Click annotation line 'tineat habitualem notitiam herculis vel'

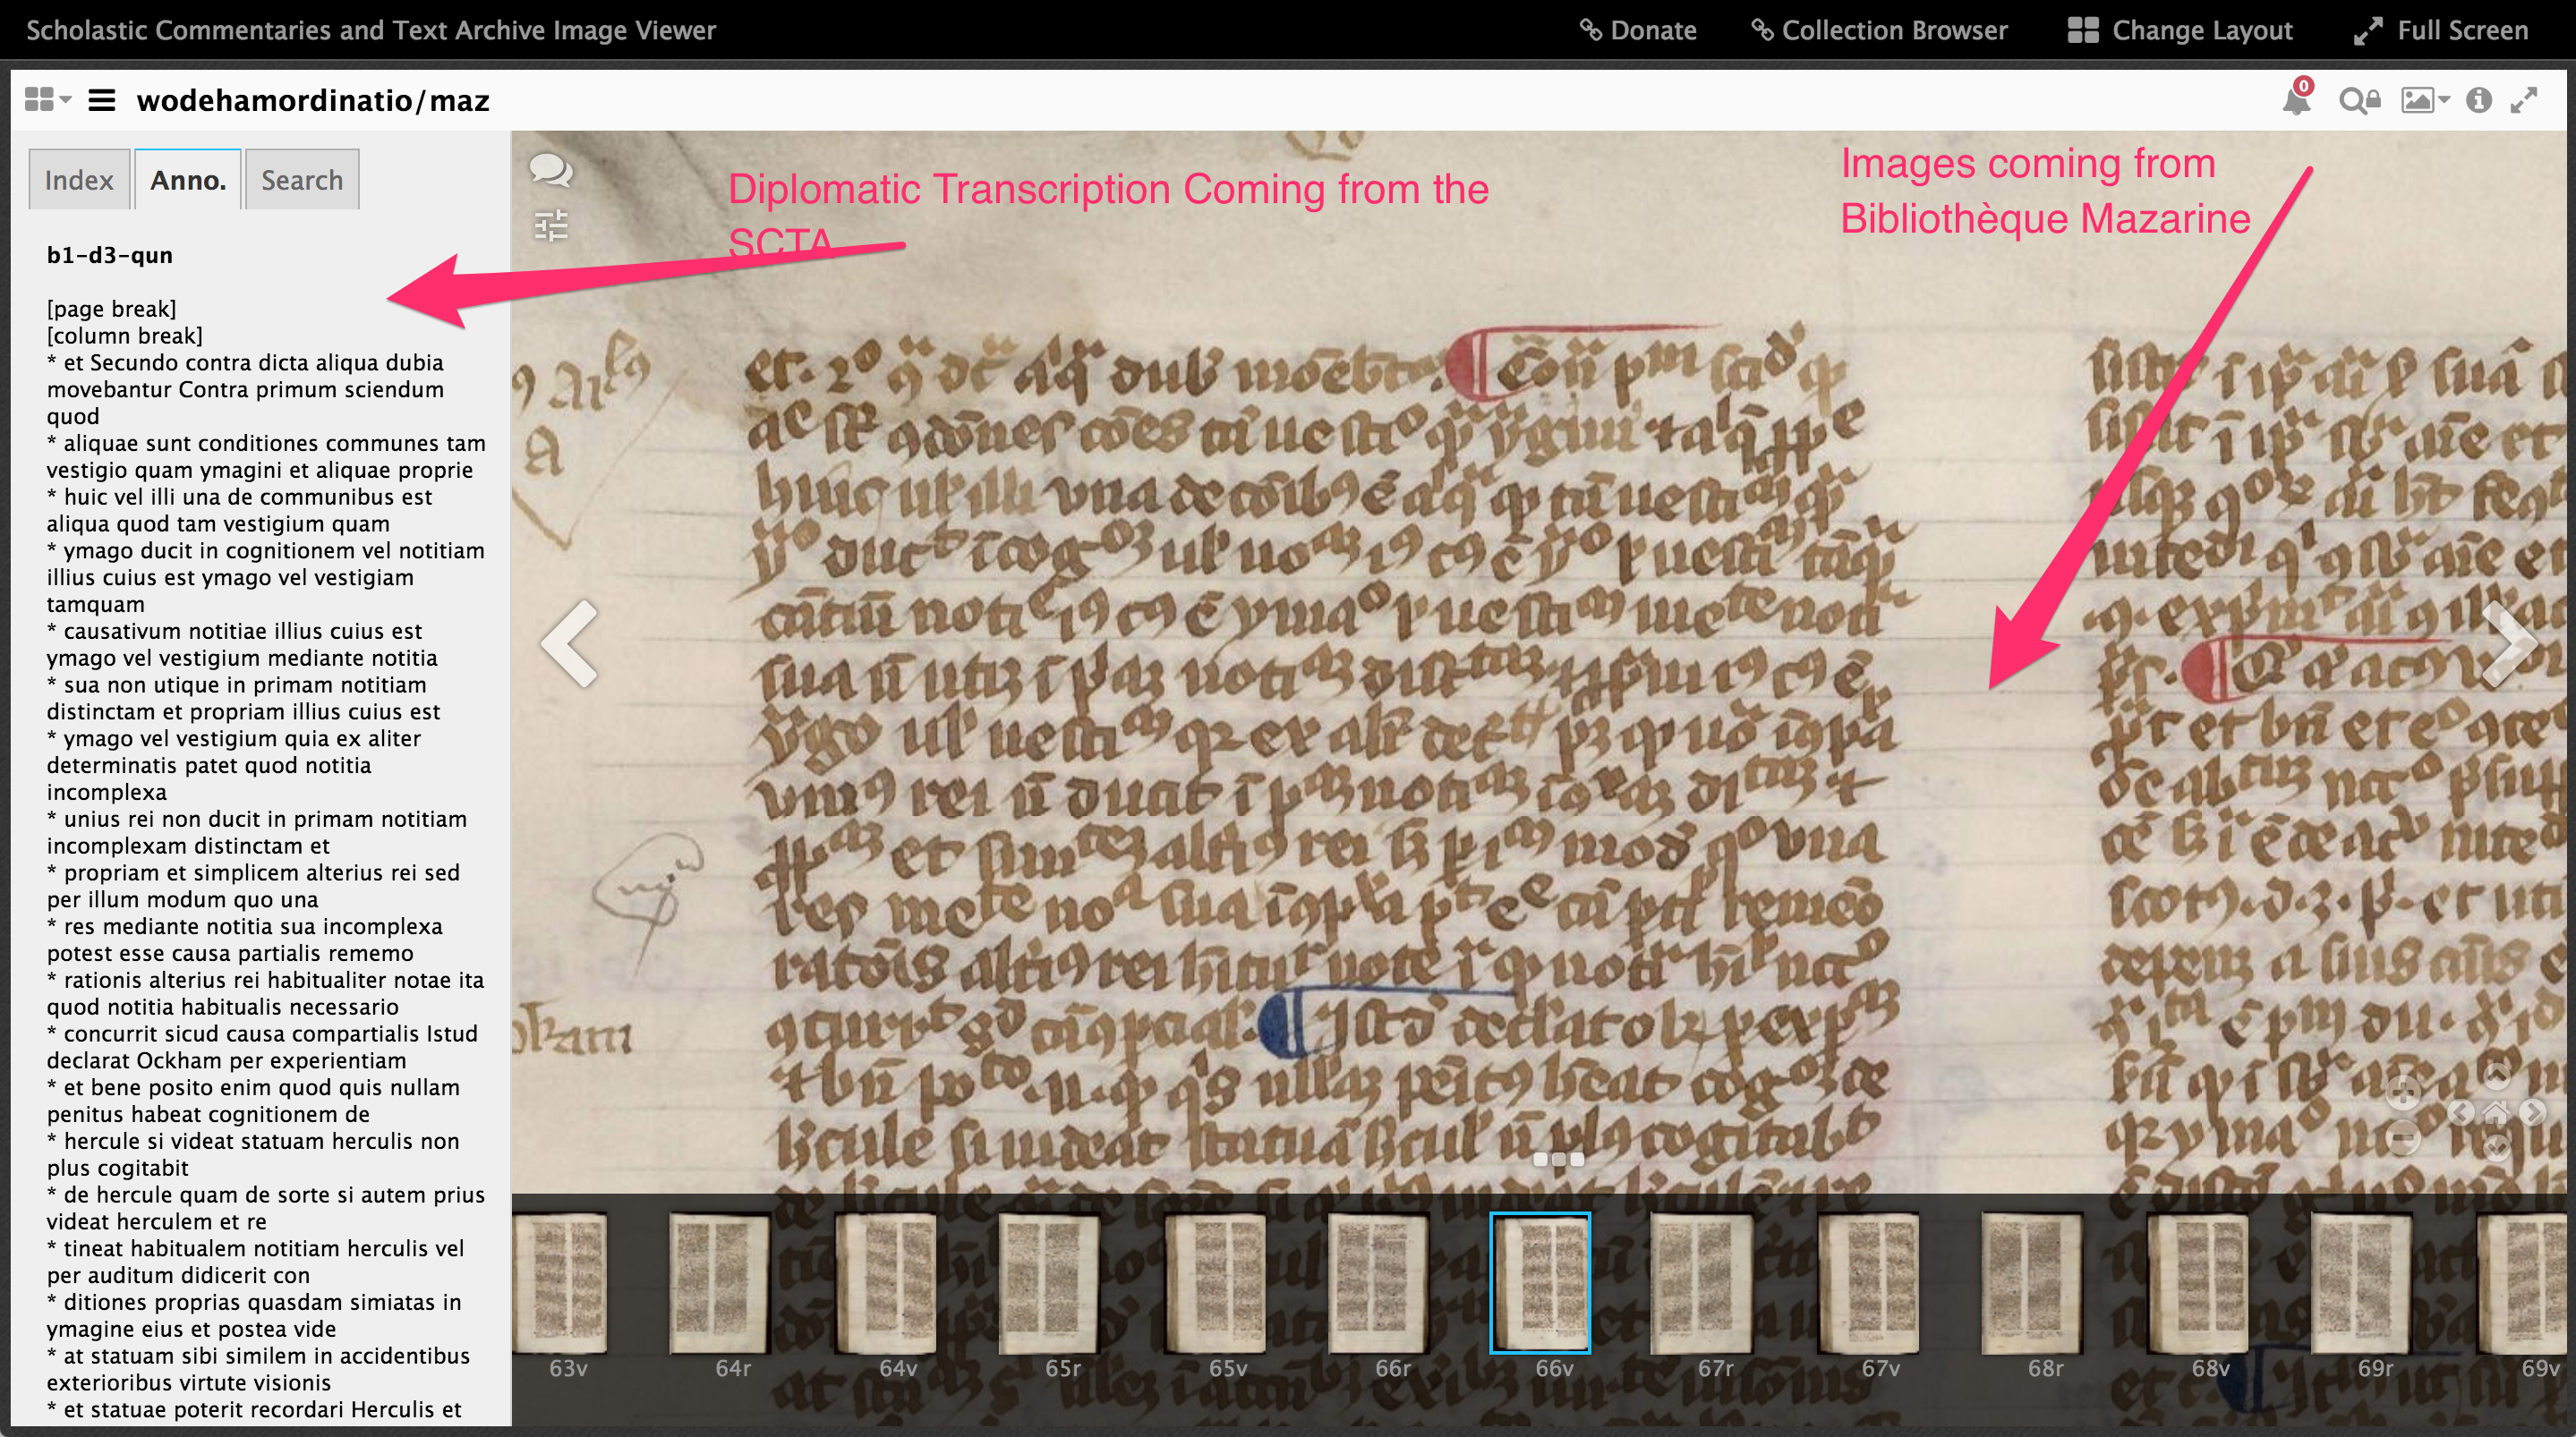pyautogui.click(x=264, y=1249)
